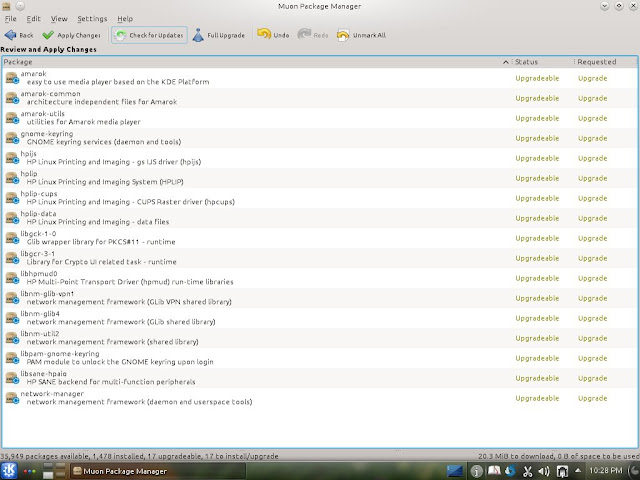The width and height of the screenshot is (640, 480).
Task: Select the 'hpijs' package name
Action: click(29, 153)
